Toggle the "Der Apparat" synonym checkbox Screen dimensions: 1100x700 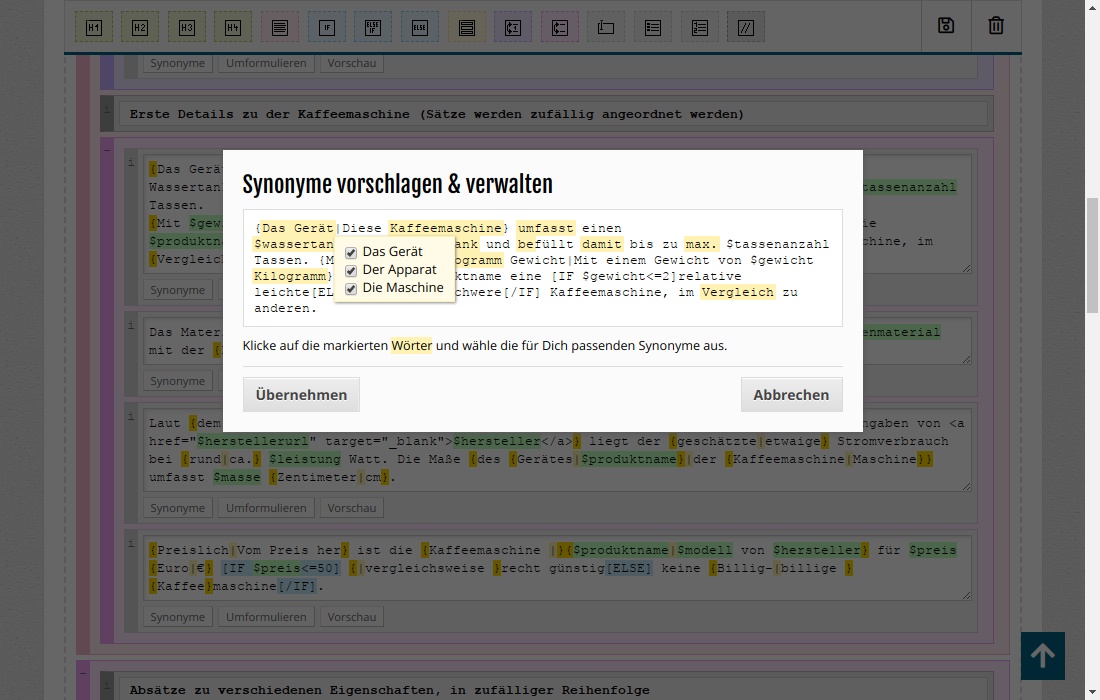tap(351, 270)
